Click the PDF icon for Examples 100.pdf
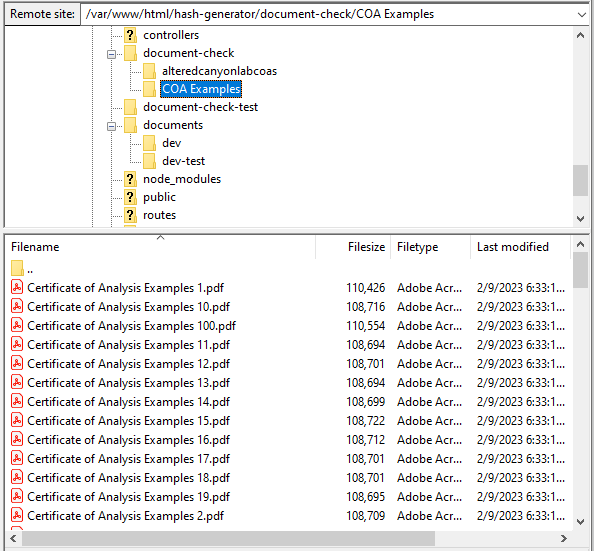Screen dimensions: 594x551 tap(17, 325)
